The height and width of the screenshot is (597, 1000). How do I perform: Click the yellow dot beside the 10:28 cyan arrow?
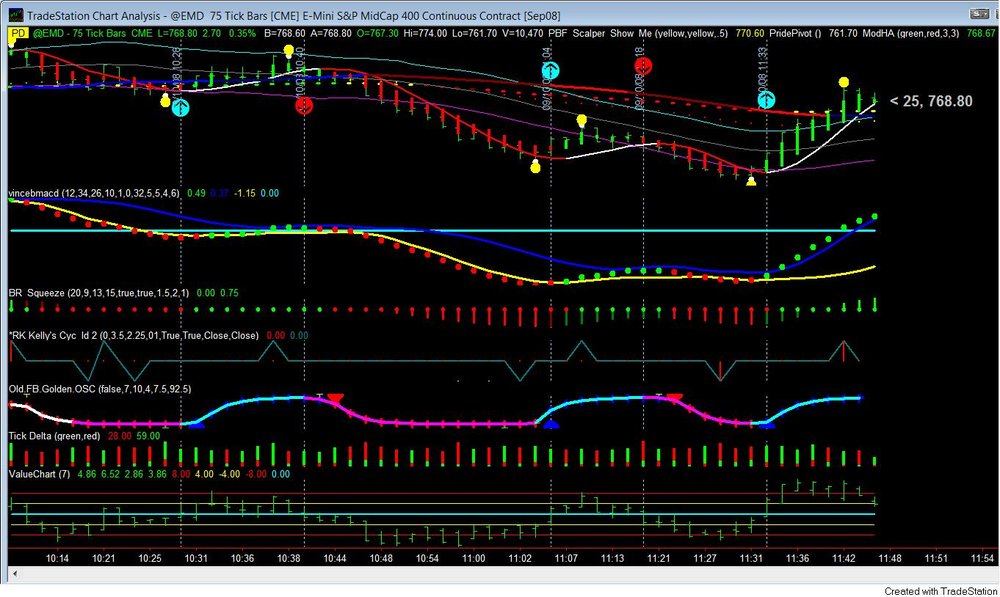[x=165, y=101]
